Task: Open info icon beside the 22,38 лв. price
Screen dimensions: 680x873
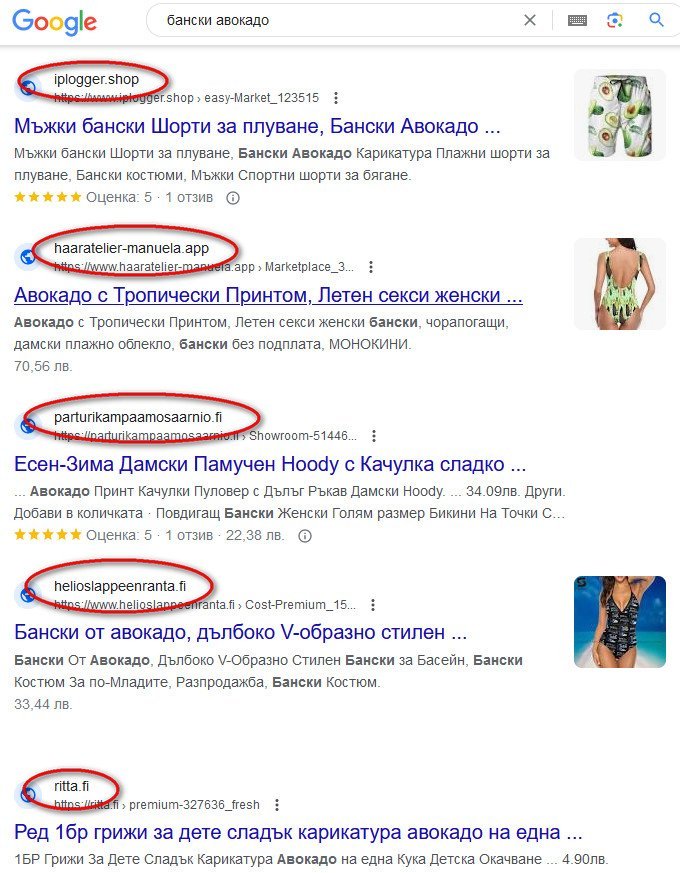Action: click(x=305, y=536)
